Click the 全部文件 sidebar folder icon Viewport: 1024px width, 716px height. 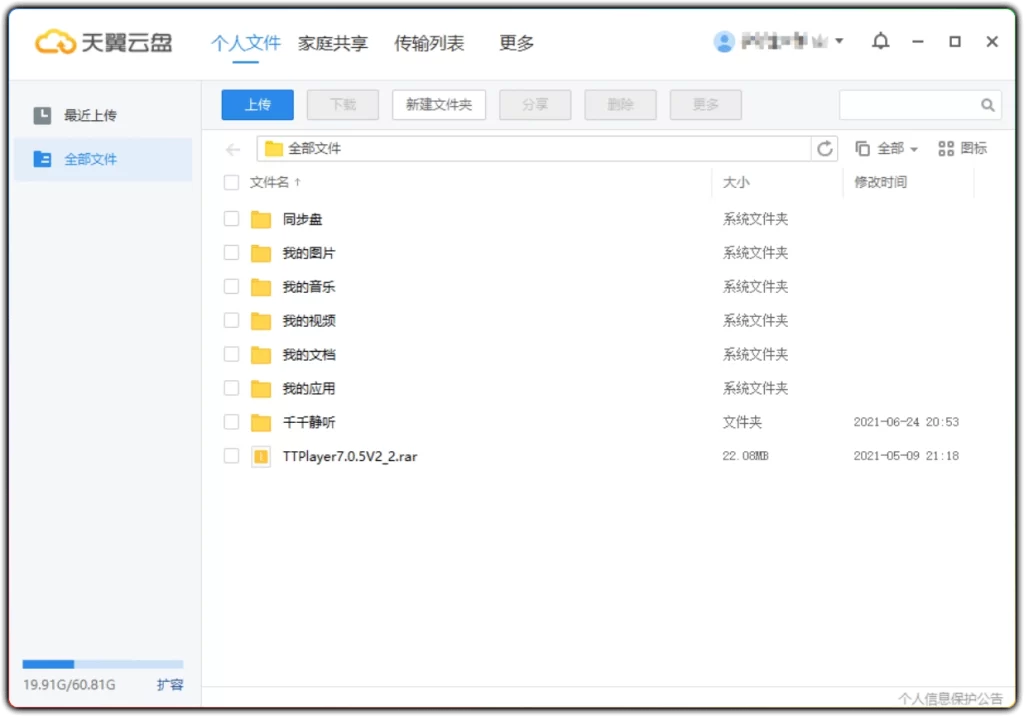click(x=42, y=159)
